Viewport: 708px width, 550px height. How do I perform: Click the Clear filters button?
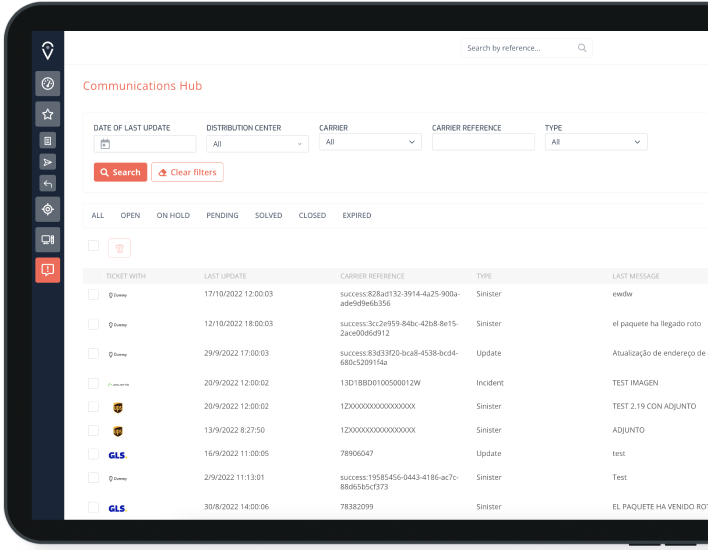(x=187, y=172)
